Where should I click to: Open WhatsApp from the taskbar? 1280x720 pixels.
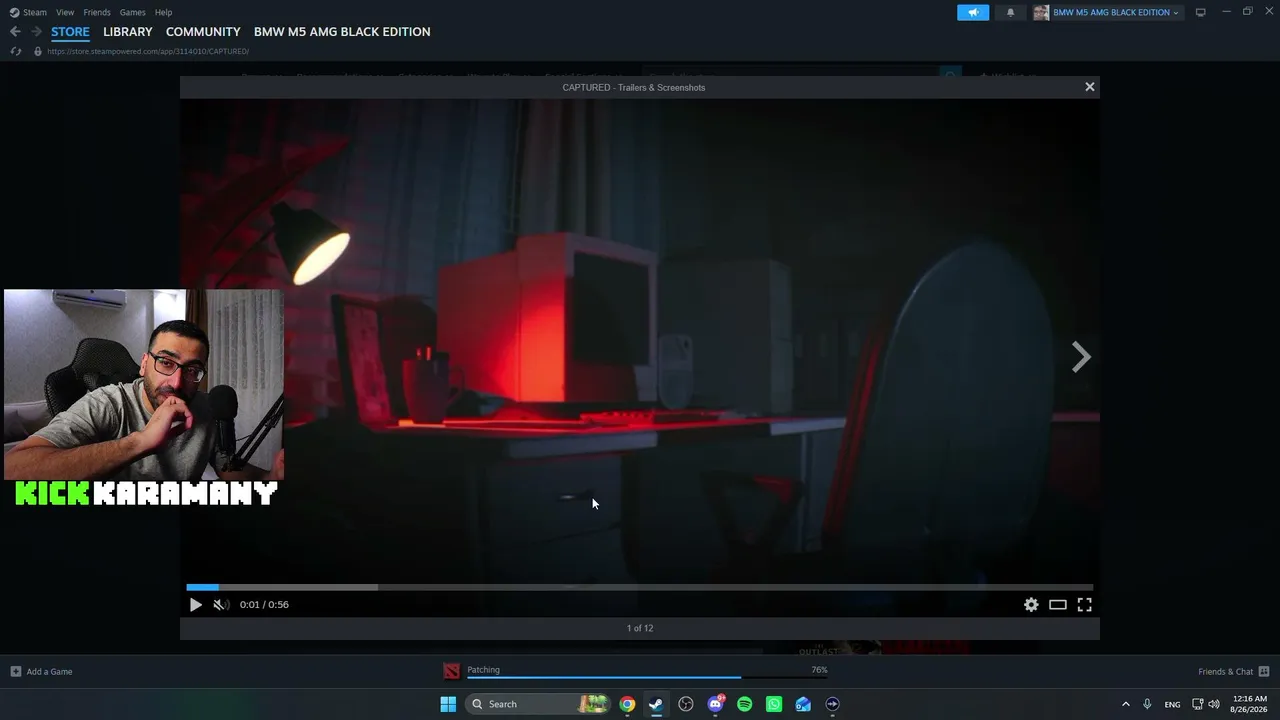pos(774,704)
